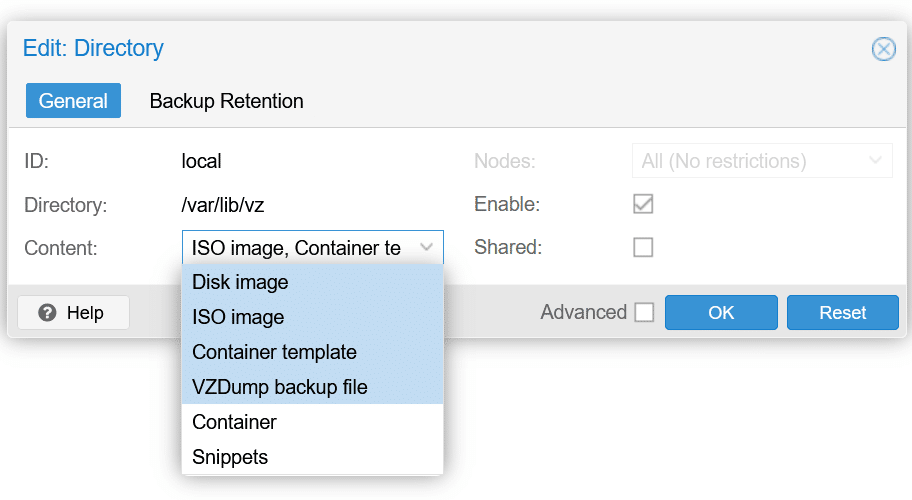This screenshot has height=500, width=912.
Task: Deselect VZDump backup file option
Action: pos(312,387)
